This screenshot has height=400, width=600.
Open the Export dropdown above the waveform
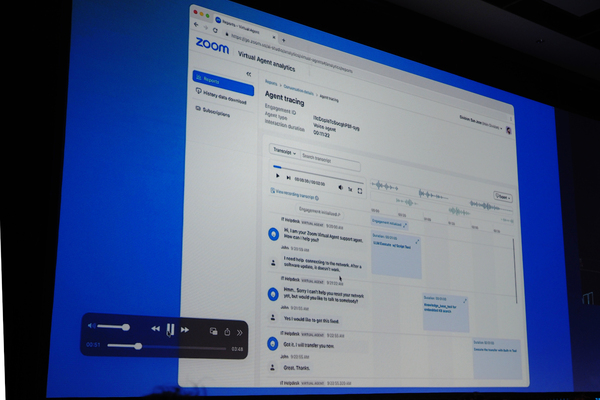pos(503,197)
